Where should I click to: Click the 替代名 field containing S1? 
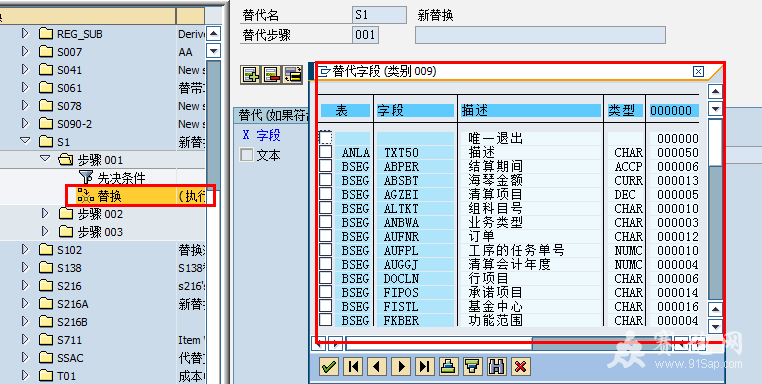pyautogui.click(x=380, y=15)
